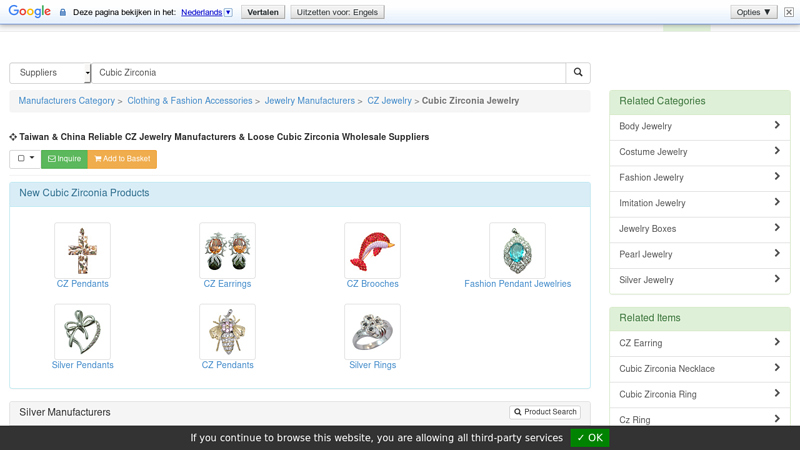The width and height of the screenshot is (800, 450).
Task: Open the Suppliers search type dropdown
Action: click(x=50, y=73)
